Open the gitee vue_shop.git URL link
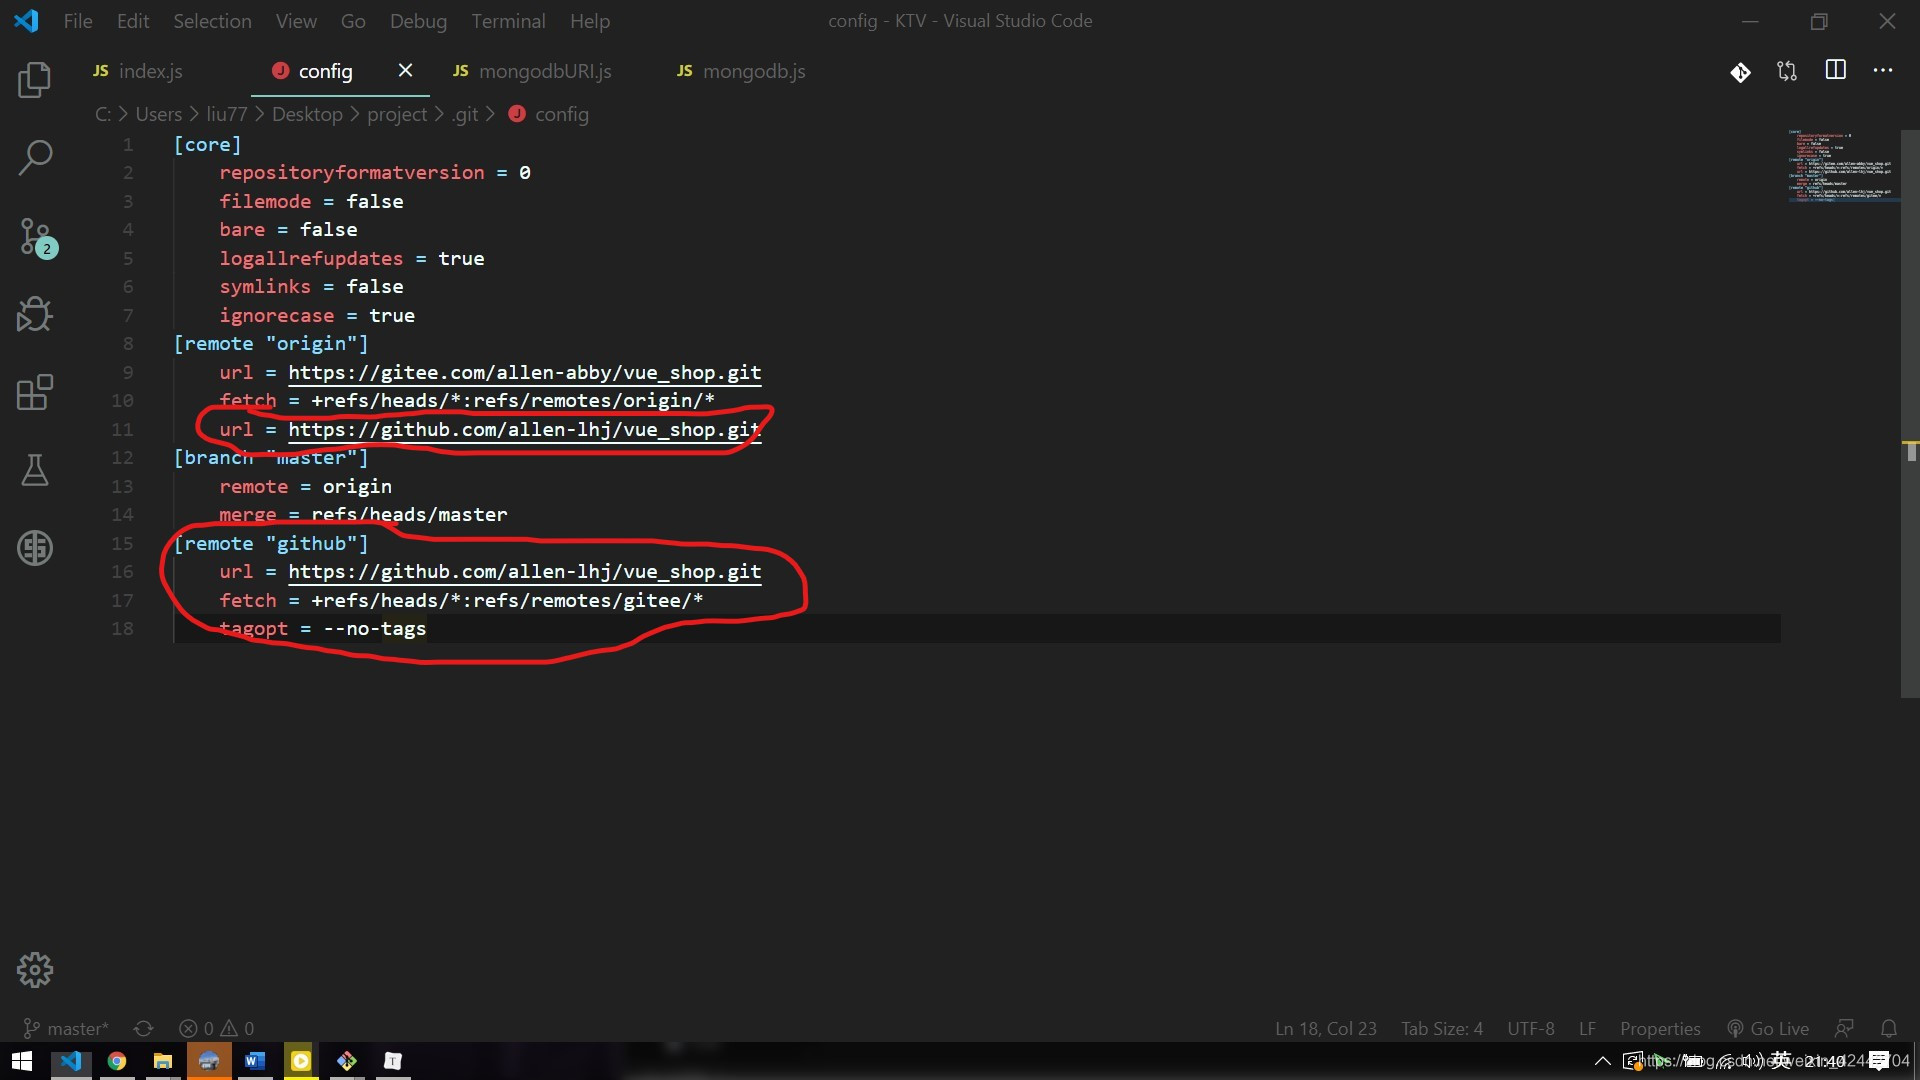The width and height of the screenshot is (1920, 1080). pyautogui.click(x=524, y=372)
